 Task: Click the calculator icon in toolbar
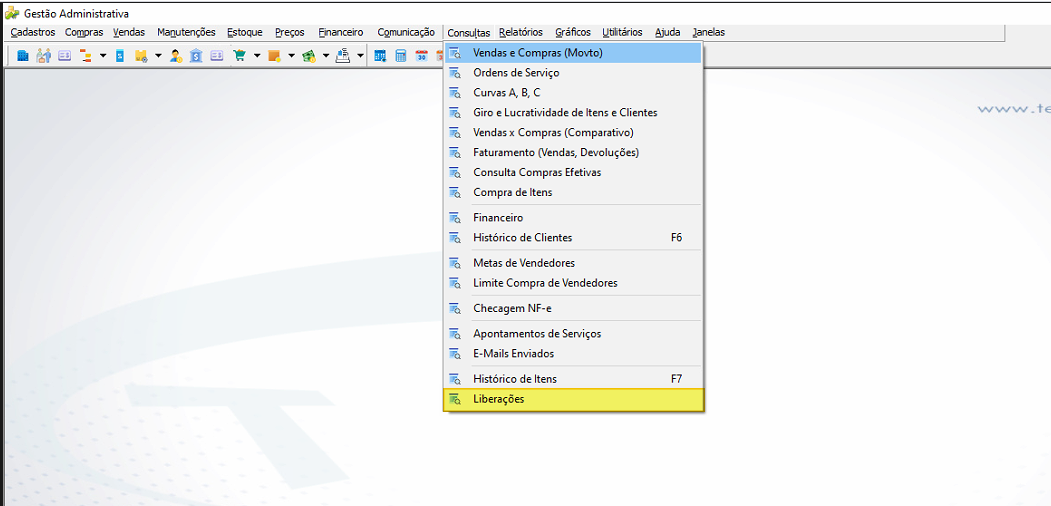tap(401, 56)
